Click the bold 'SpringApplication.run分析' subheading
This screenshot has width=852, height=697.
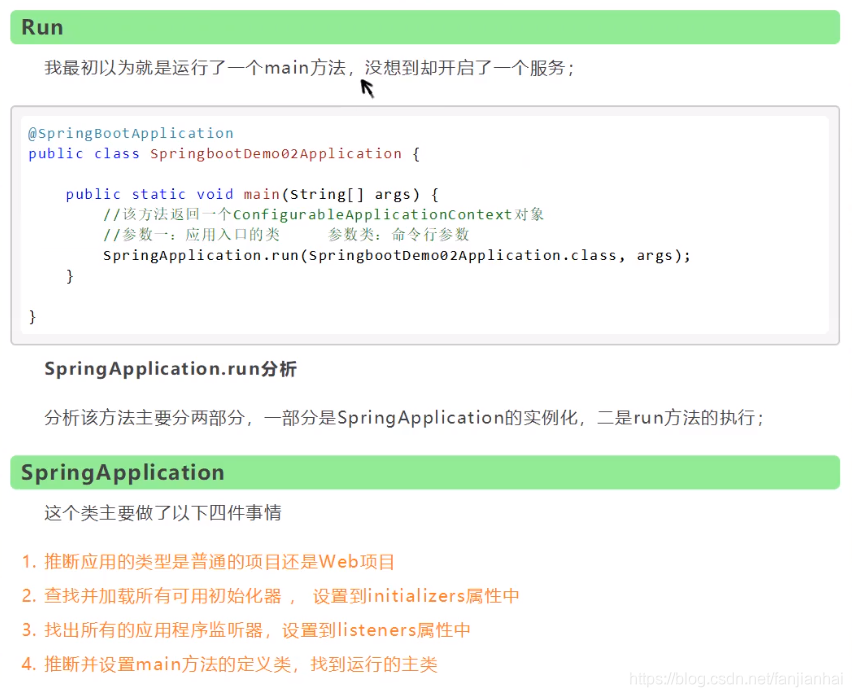pos(171,369)
